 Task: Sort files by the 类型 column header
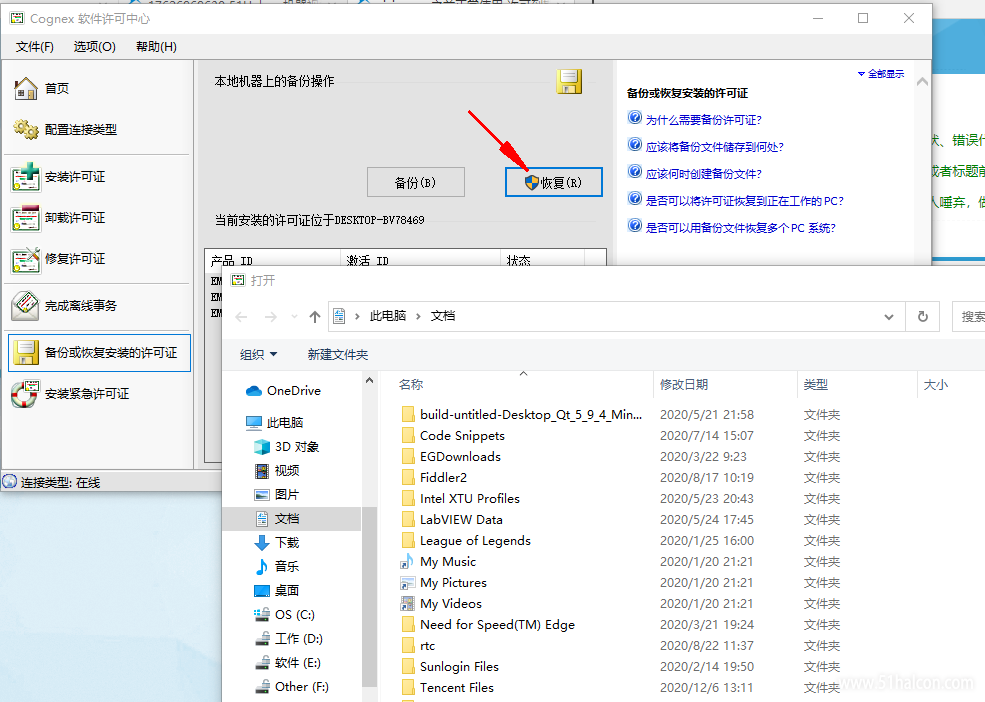(857, 385)
